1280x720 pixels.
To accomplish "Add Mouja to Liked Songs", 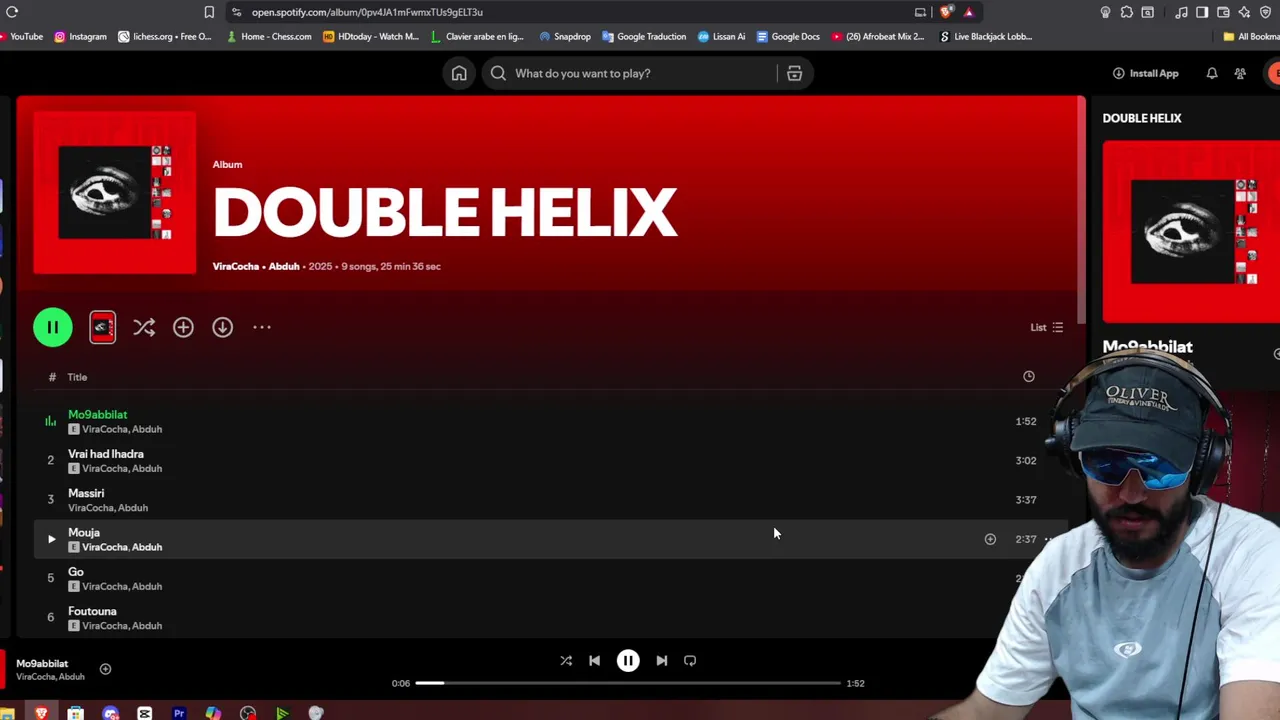I will 990,539.
